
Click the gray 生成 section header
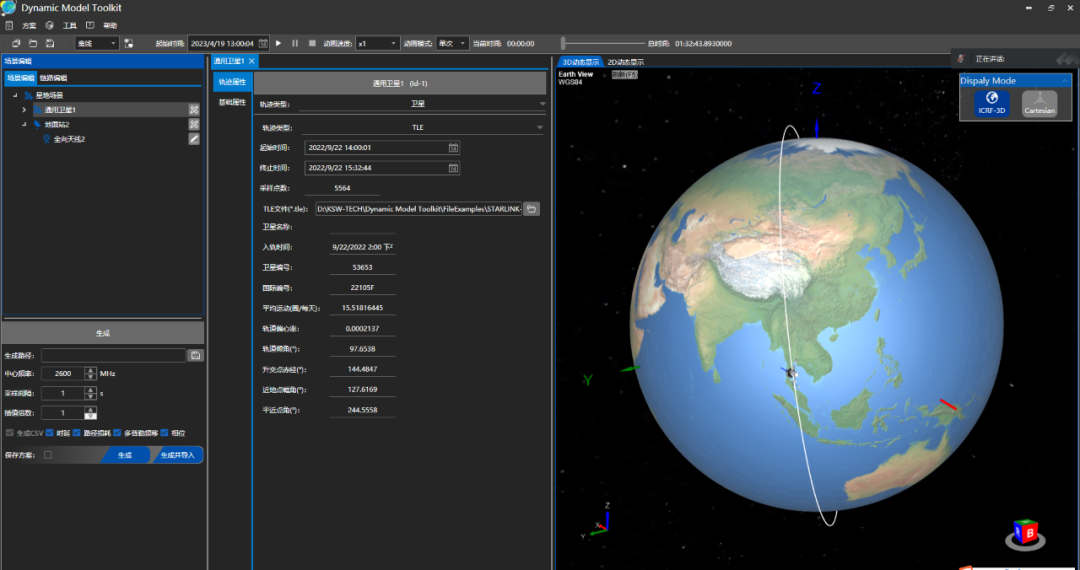(103, 333)
